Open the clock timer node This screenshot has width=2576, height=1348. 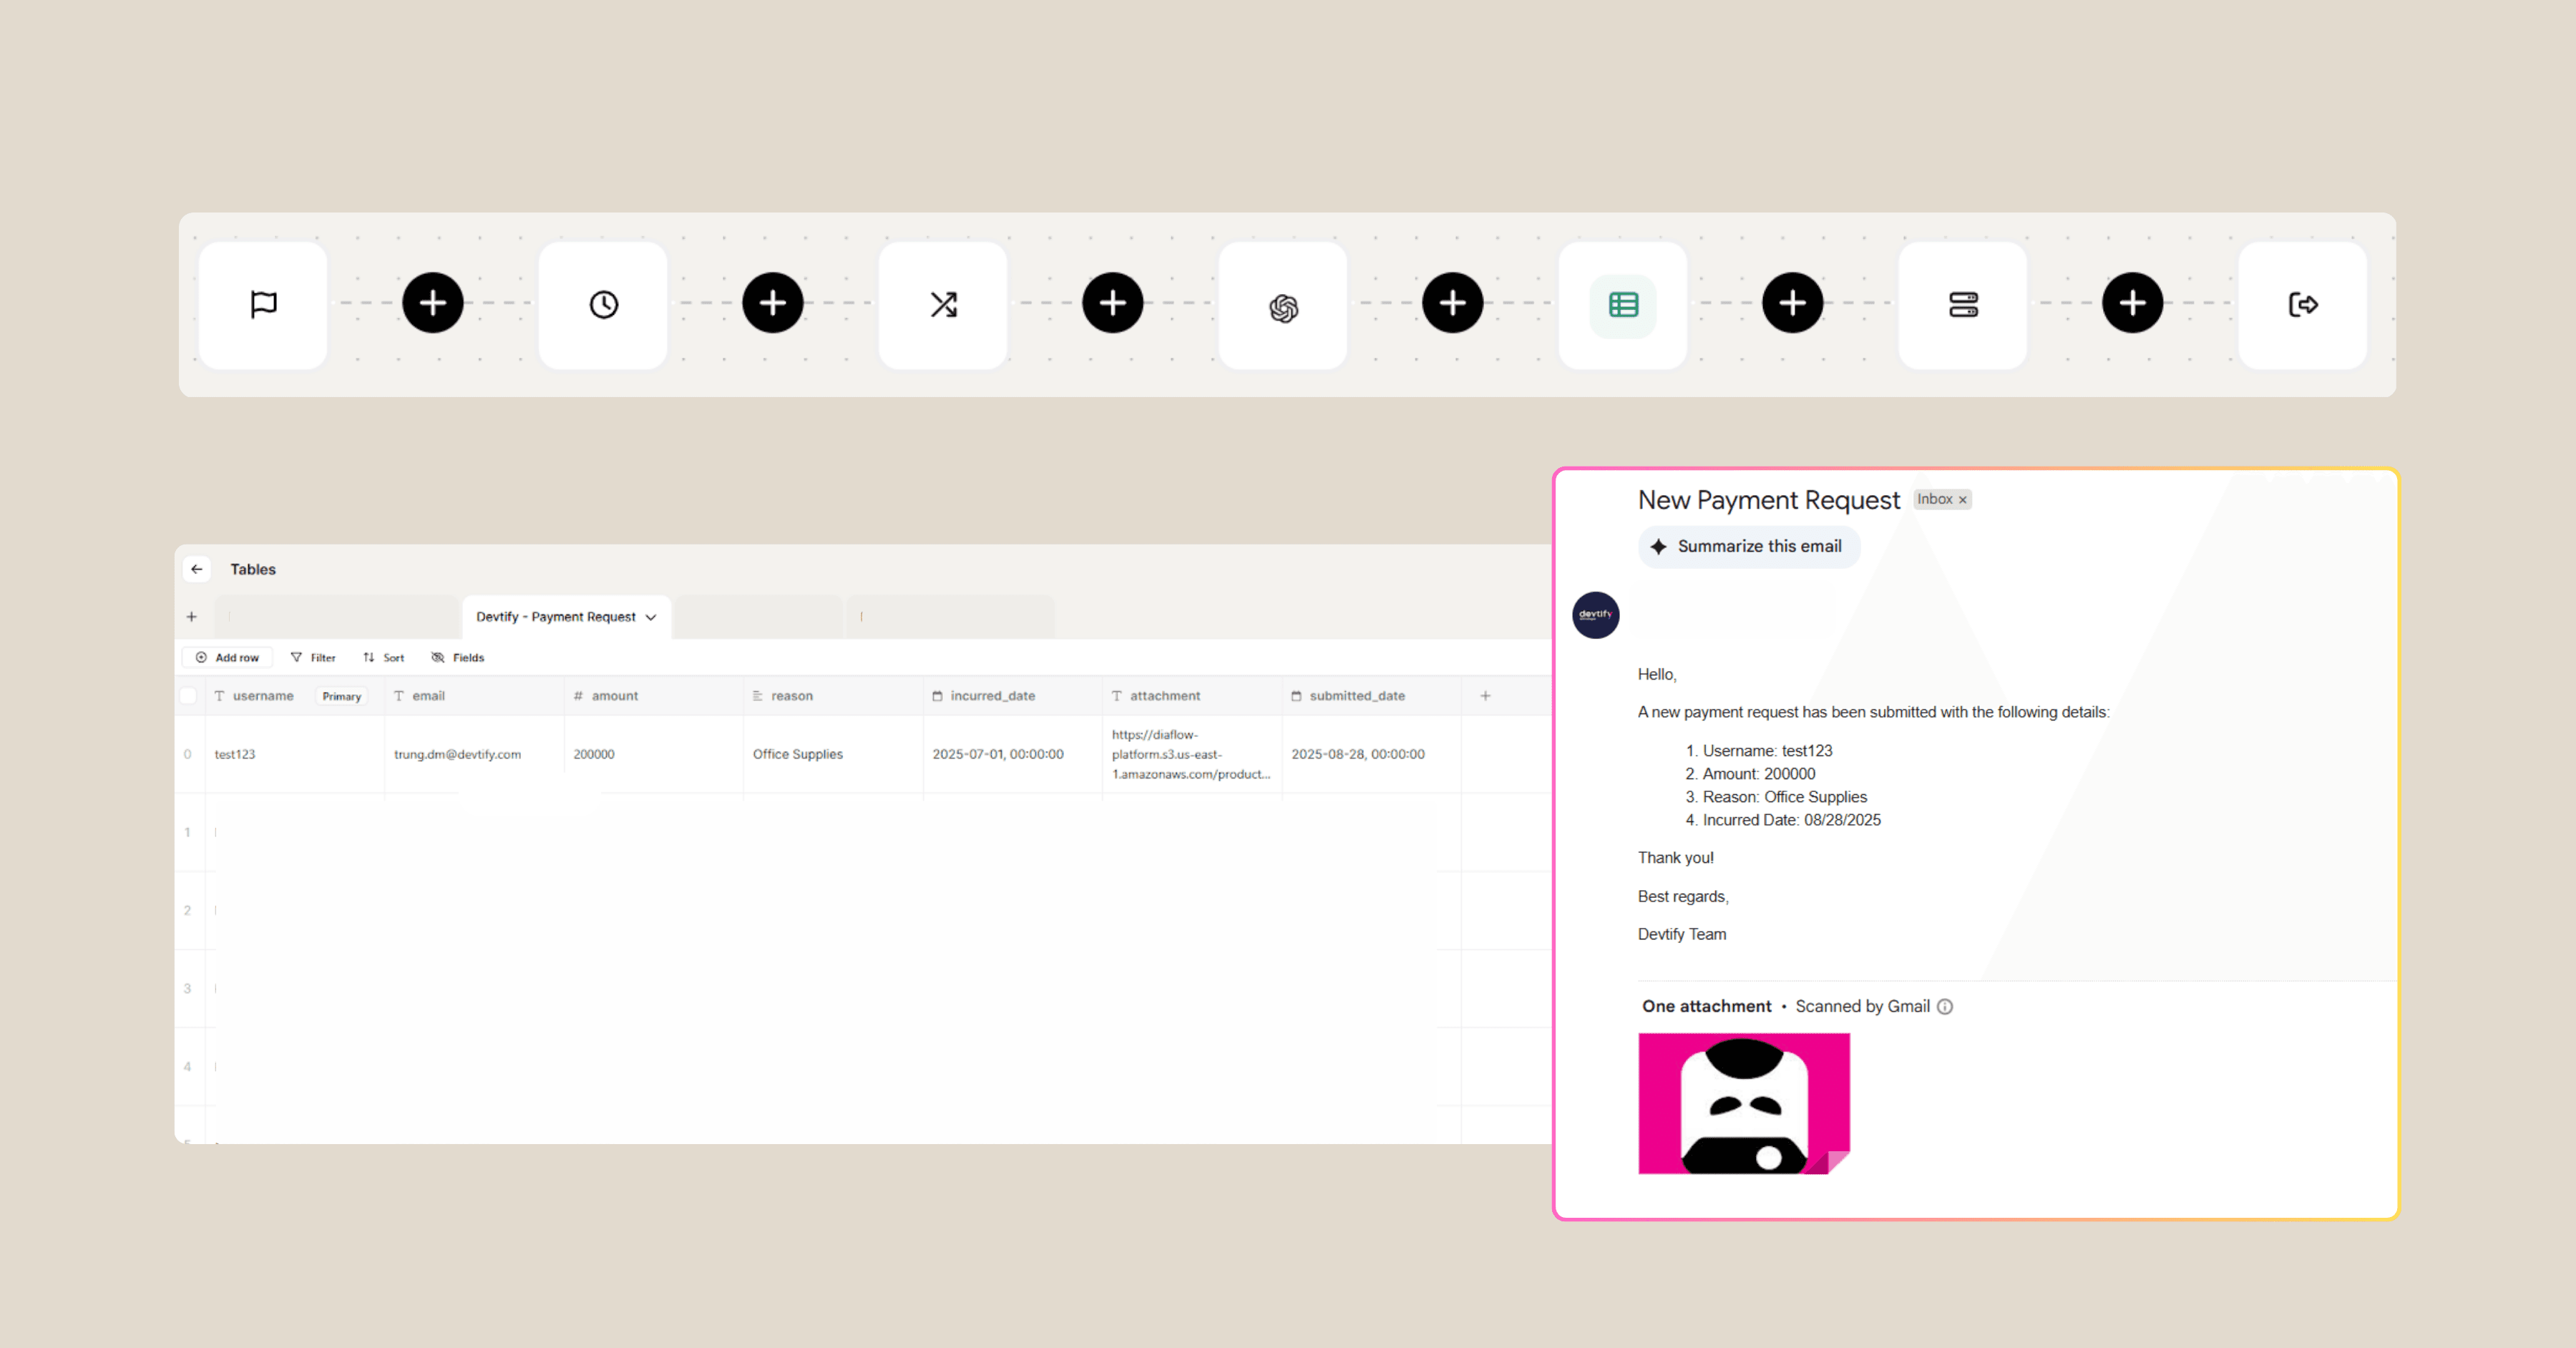603,304
